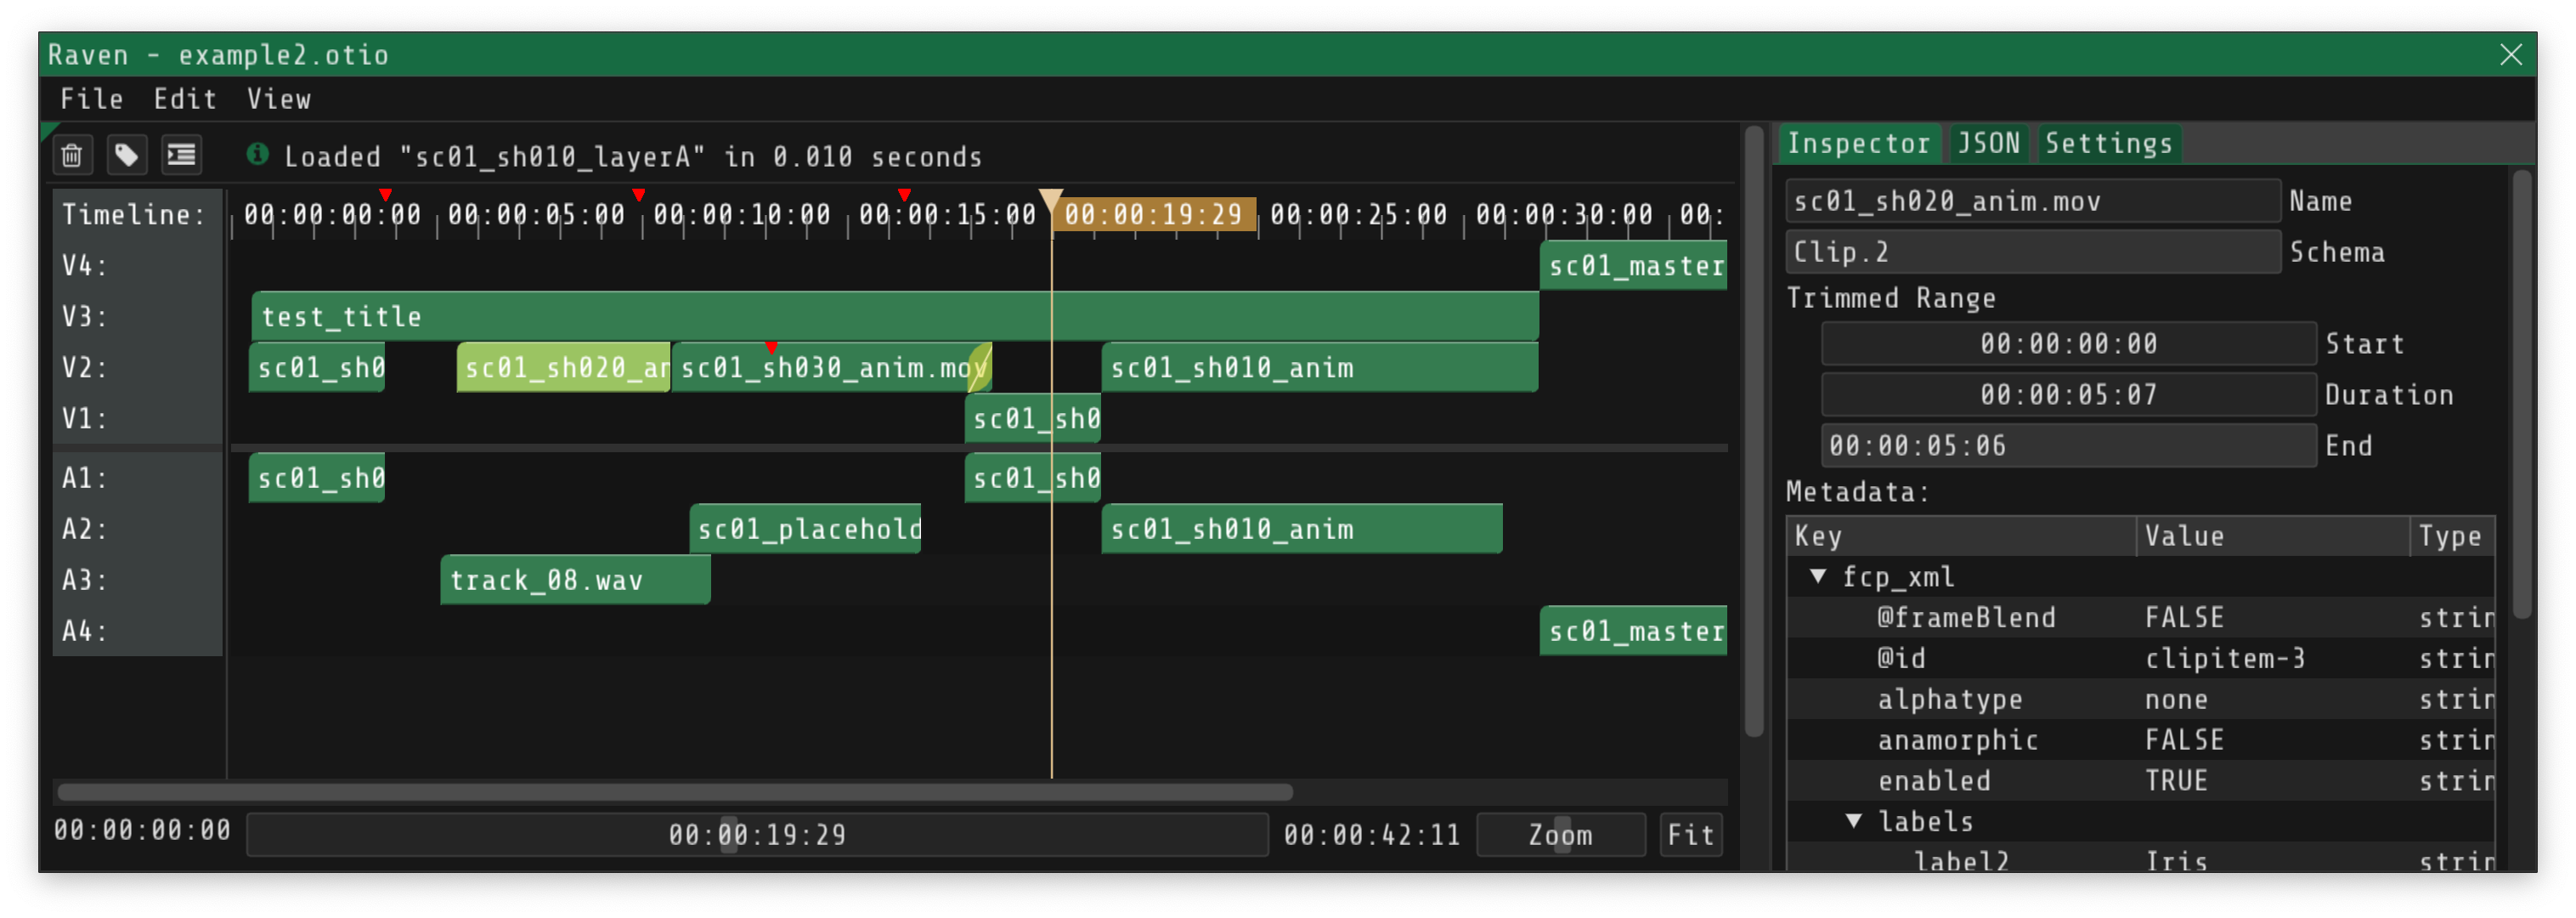The height and width of the screenshot is (918, 2576).
Task: Click the Name field sc01_sh020_anim.mov
Action: pyautogui.click(x=2032, y=202)
